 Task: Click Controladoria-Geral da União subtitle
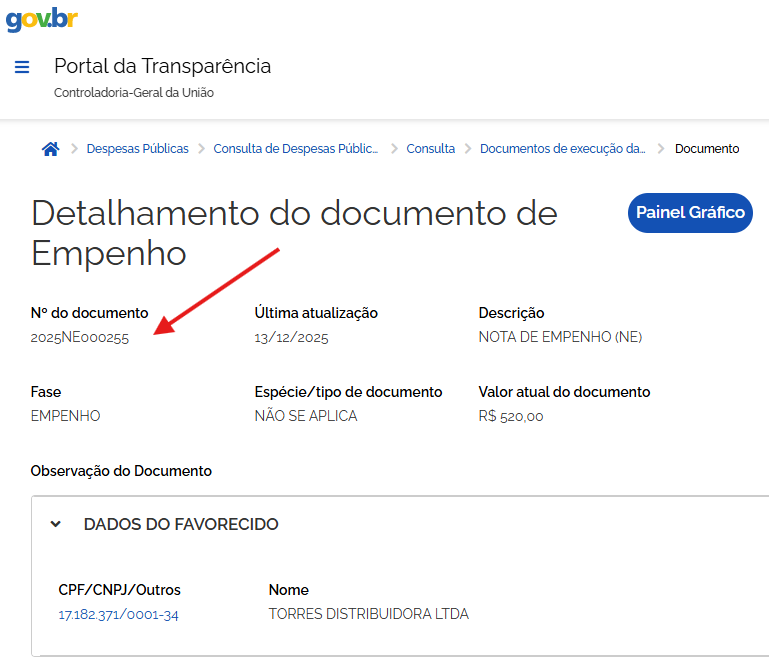(x=133, y=93)
